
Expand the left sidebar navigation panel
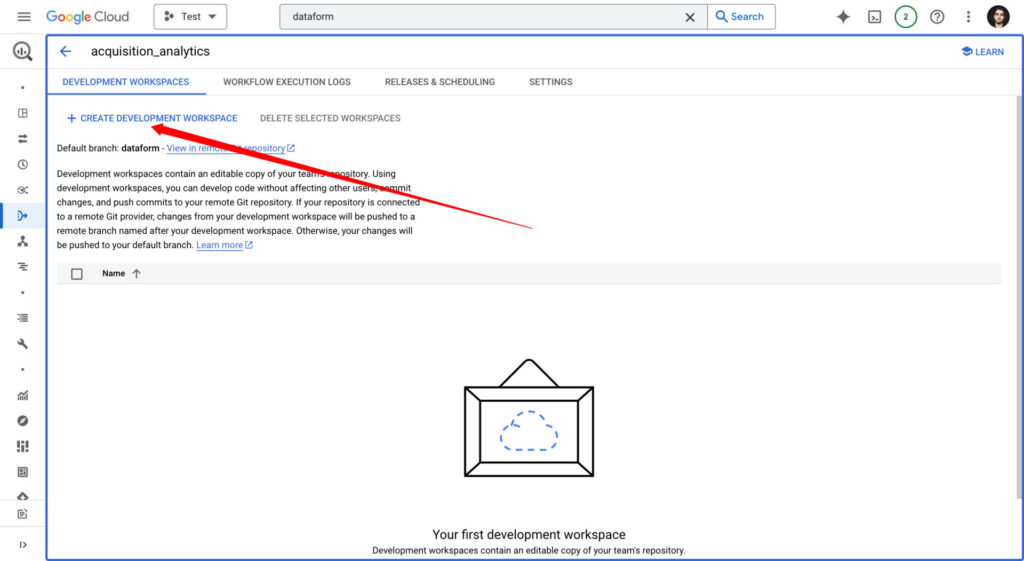[x=23, y=545]
